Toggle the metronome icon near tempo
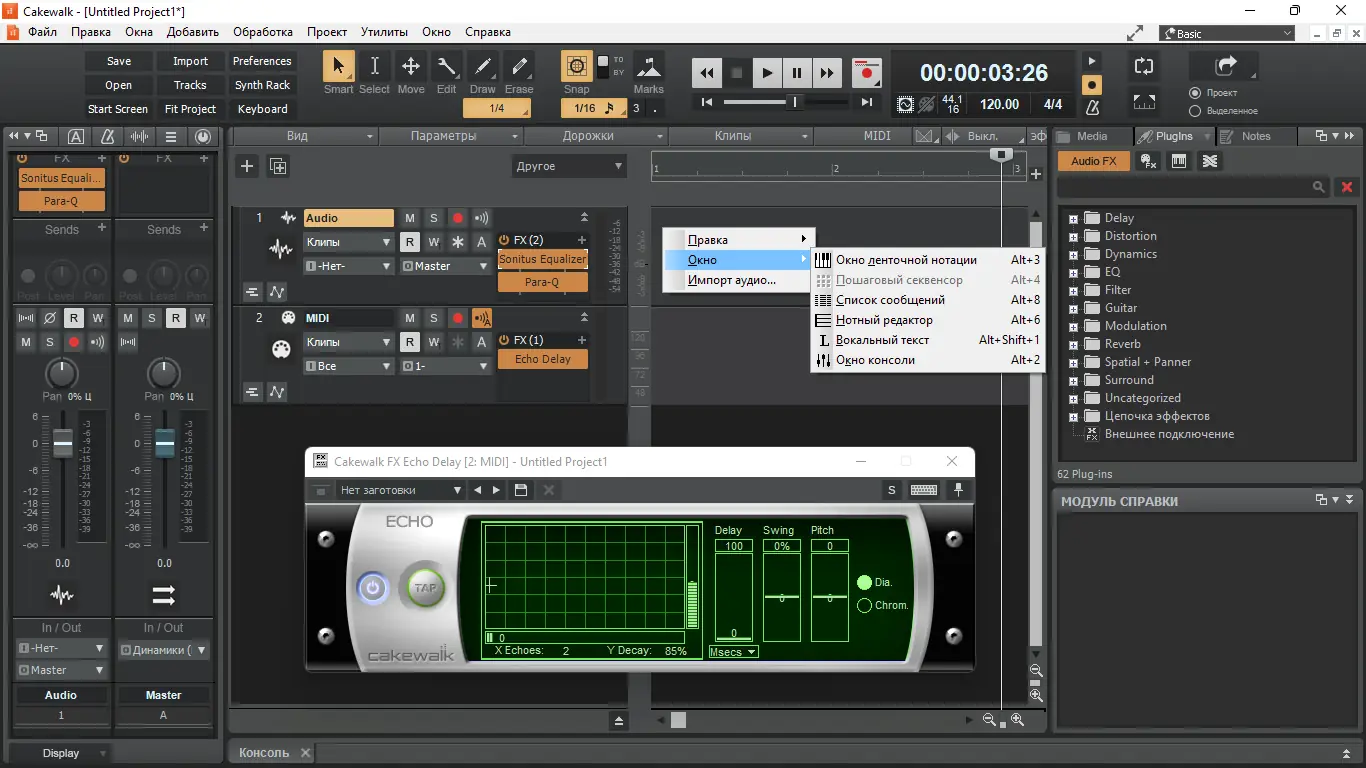The image size is (1366, 768). tap(1093, 107)
